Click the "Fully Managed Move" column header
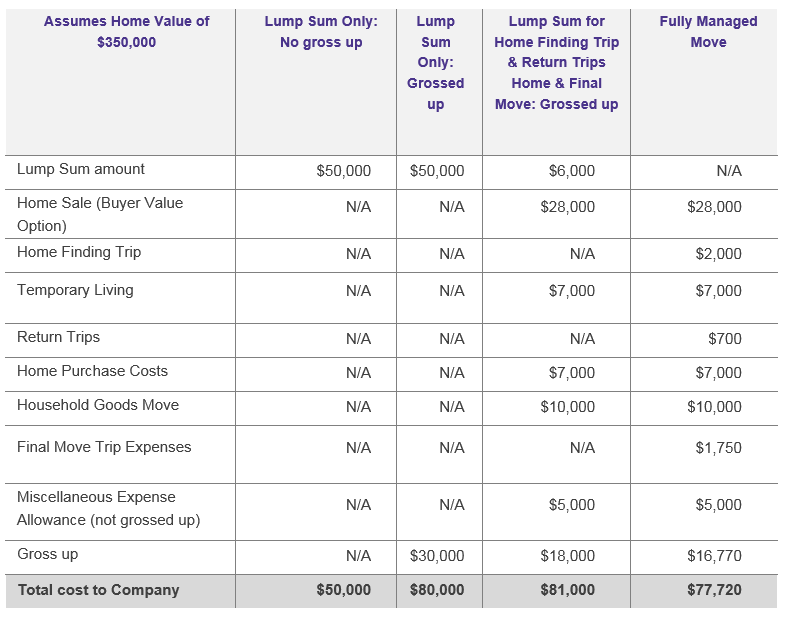 click(708, 32)
